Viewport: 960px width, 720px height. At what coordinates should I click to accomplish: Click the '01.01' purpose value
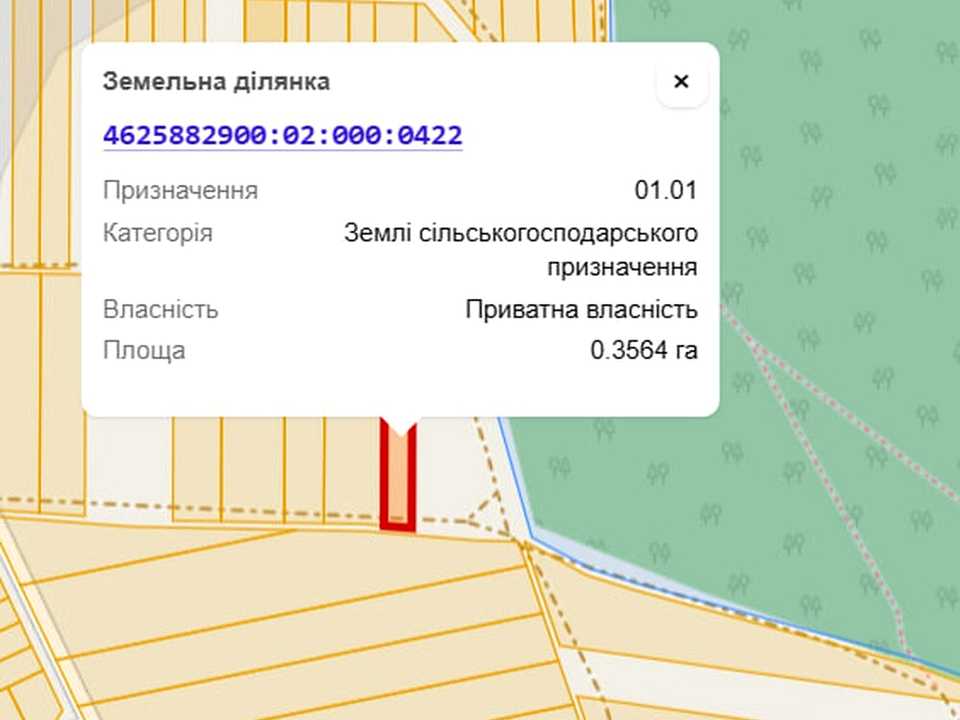coord(666,190)
